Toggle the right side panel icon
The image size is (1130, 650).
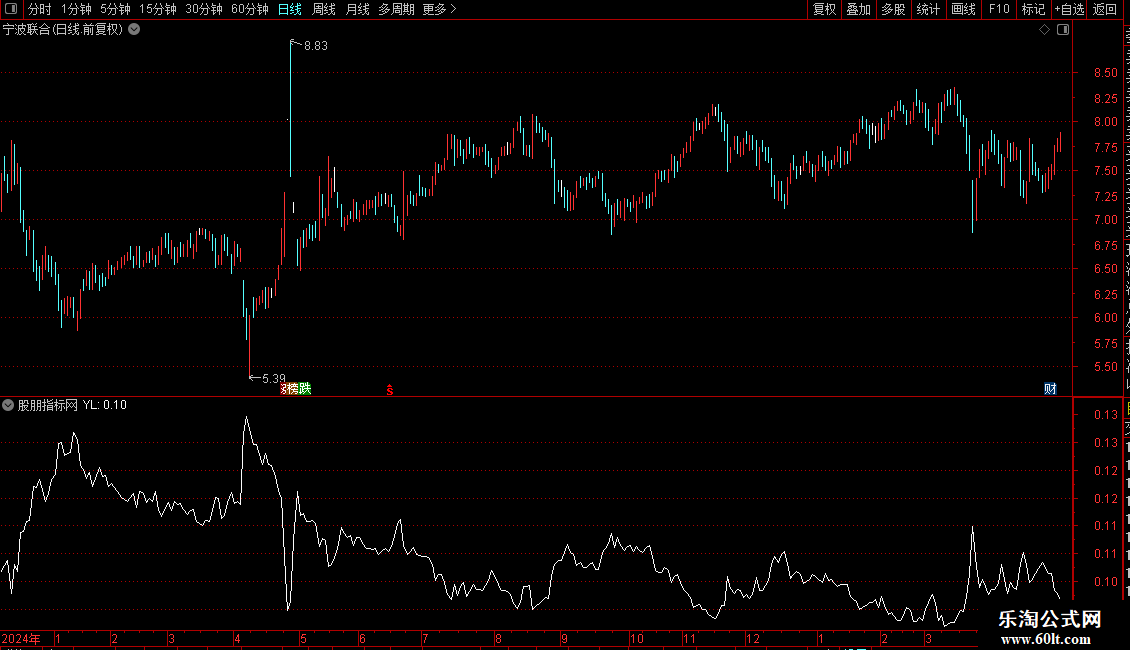coord(1063,30)
